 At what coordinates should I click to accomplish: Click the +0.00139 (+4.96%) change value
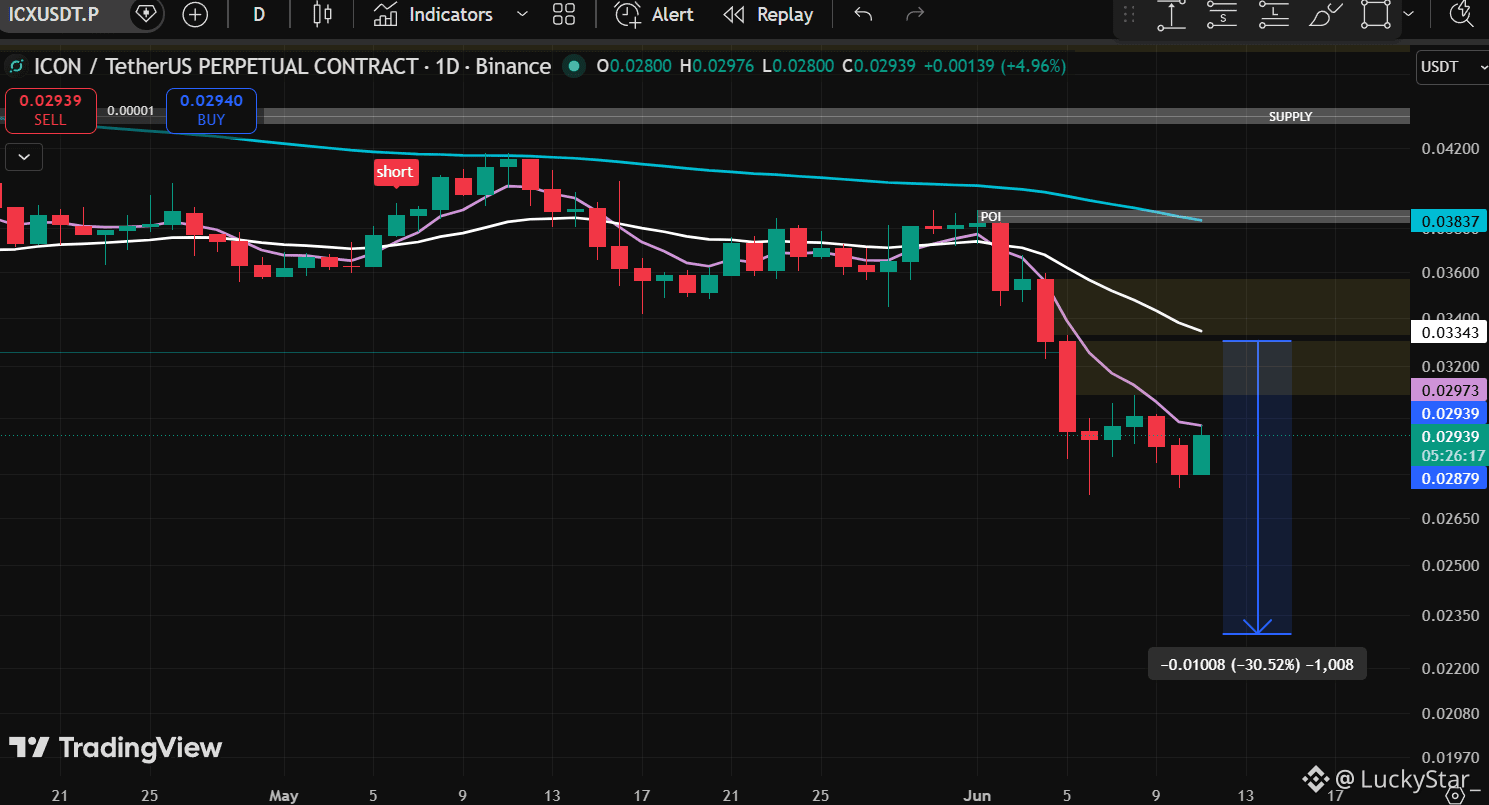(x=995, y=67)
